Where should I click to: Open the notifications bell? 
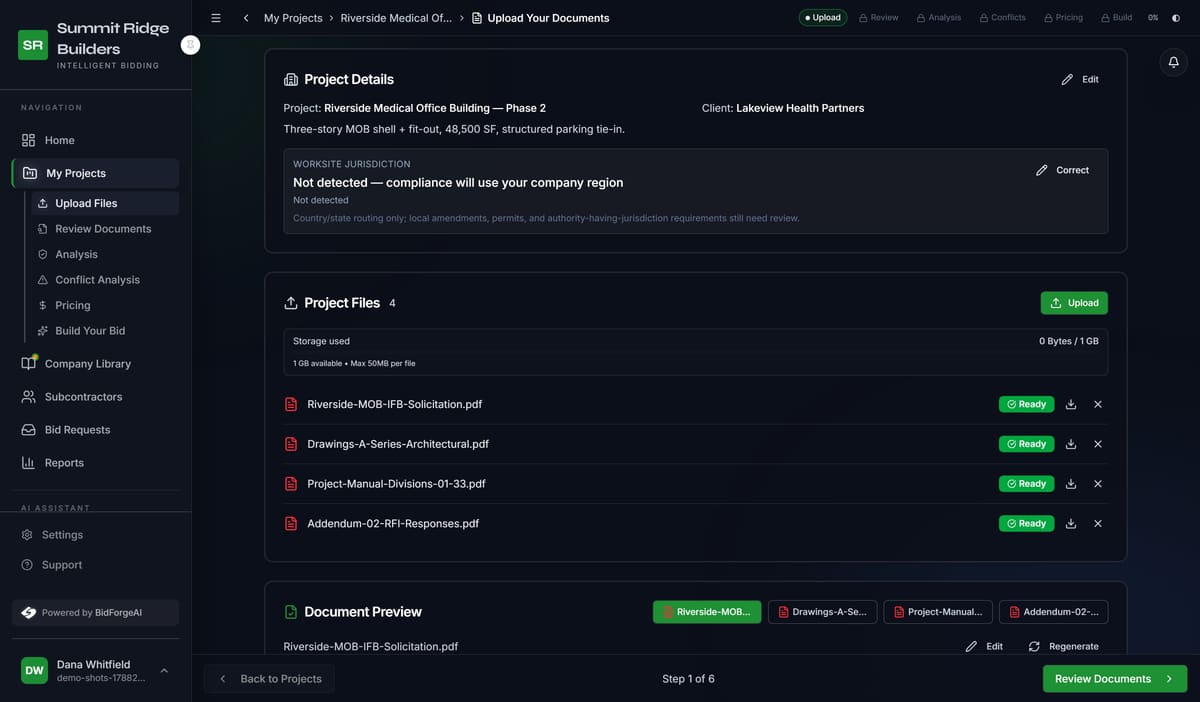(1174, 62)
